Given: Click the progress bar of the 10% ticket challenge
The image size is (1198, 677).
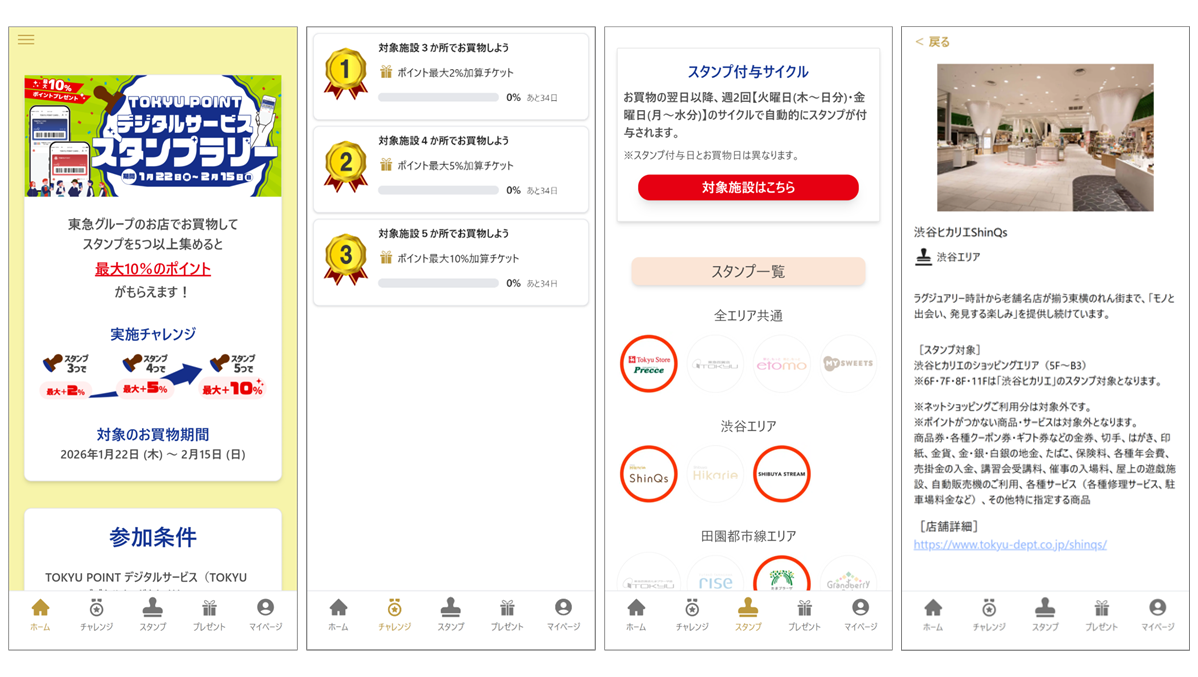Looking at the screenshot, I should 439,283.
